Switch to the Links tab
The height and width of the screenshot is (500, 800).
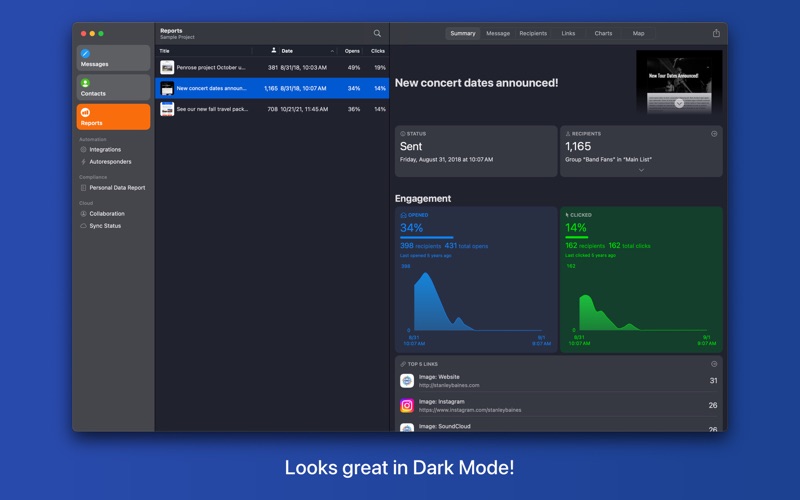[x=568, y=33]
